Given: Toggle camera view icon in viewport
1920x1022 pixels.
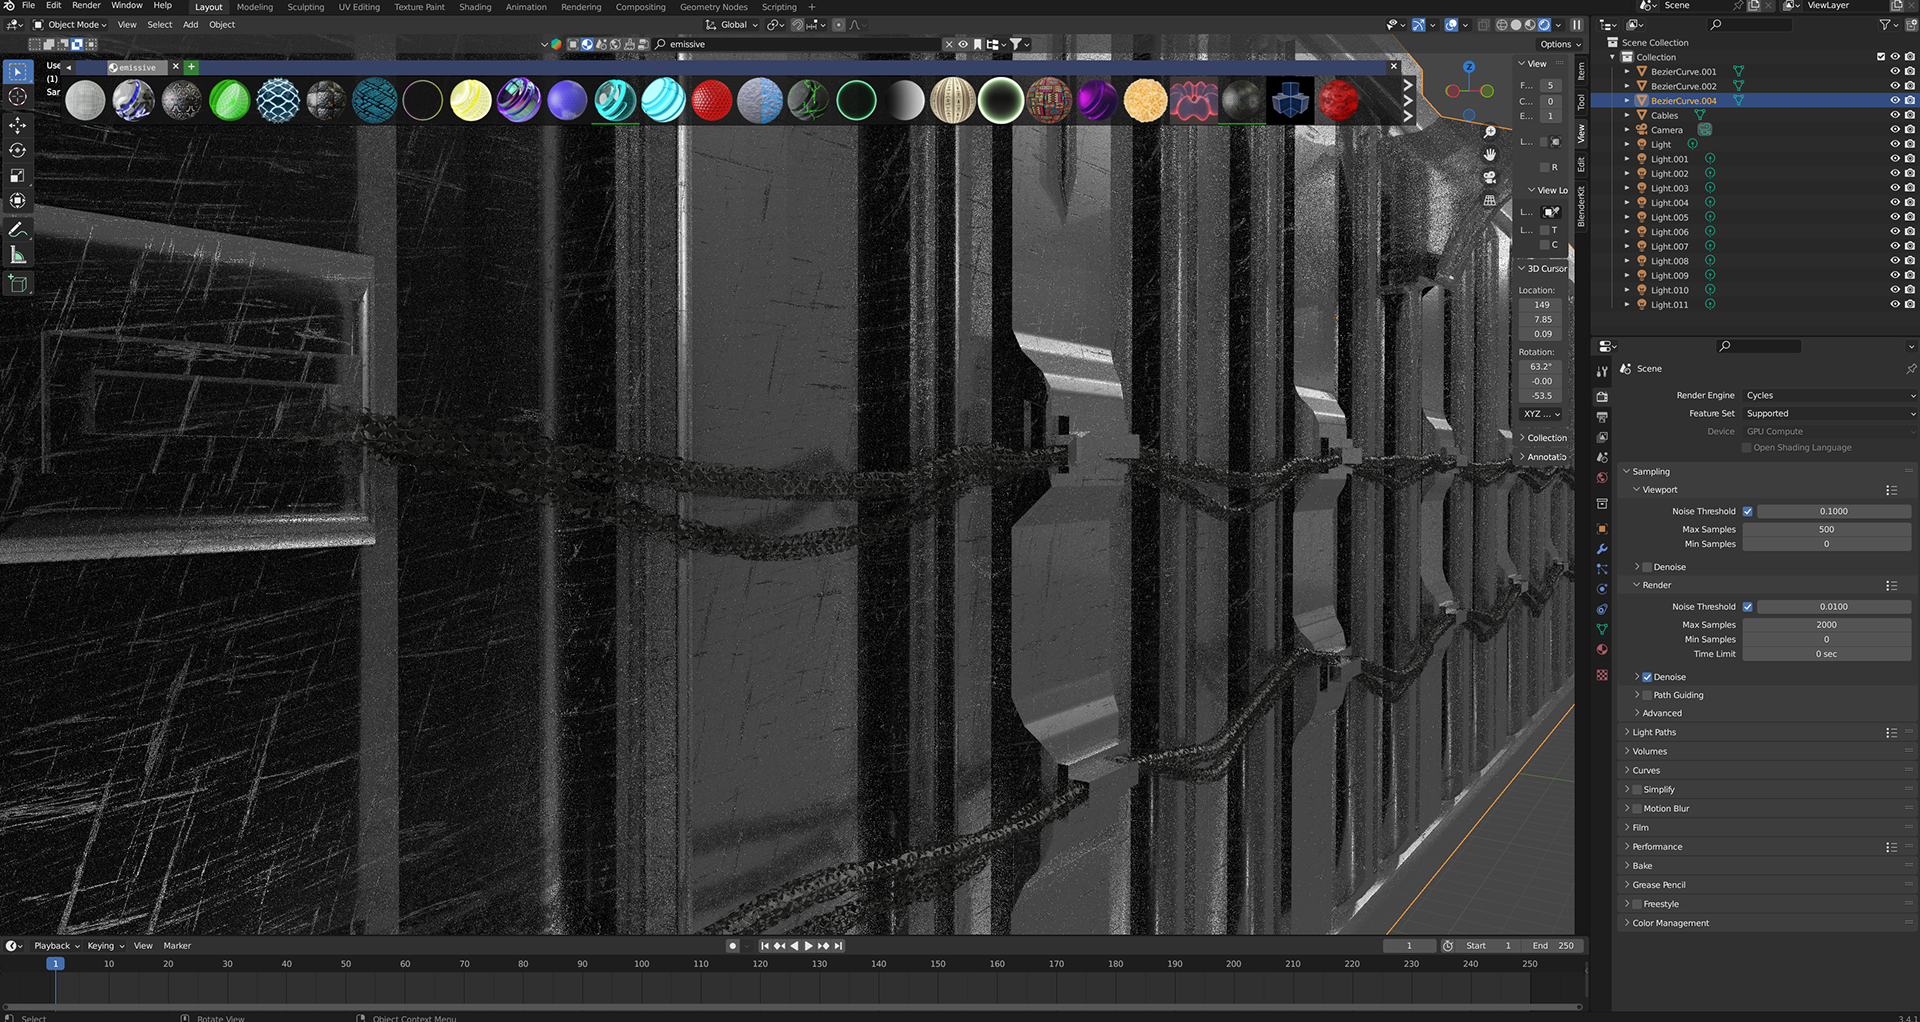Looking at the screenshot, I should coord(1489,177).
